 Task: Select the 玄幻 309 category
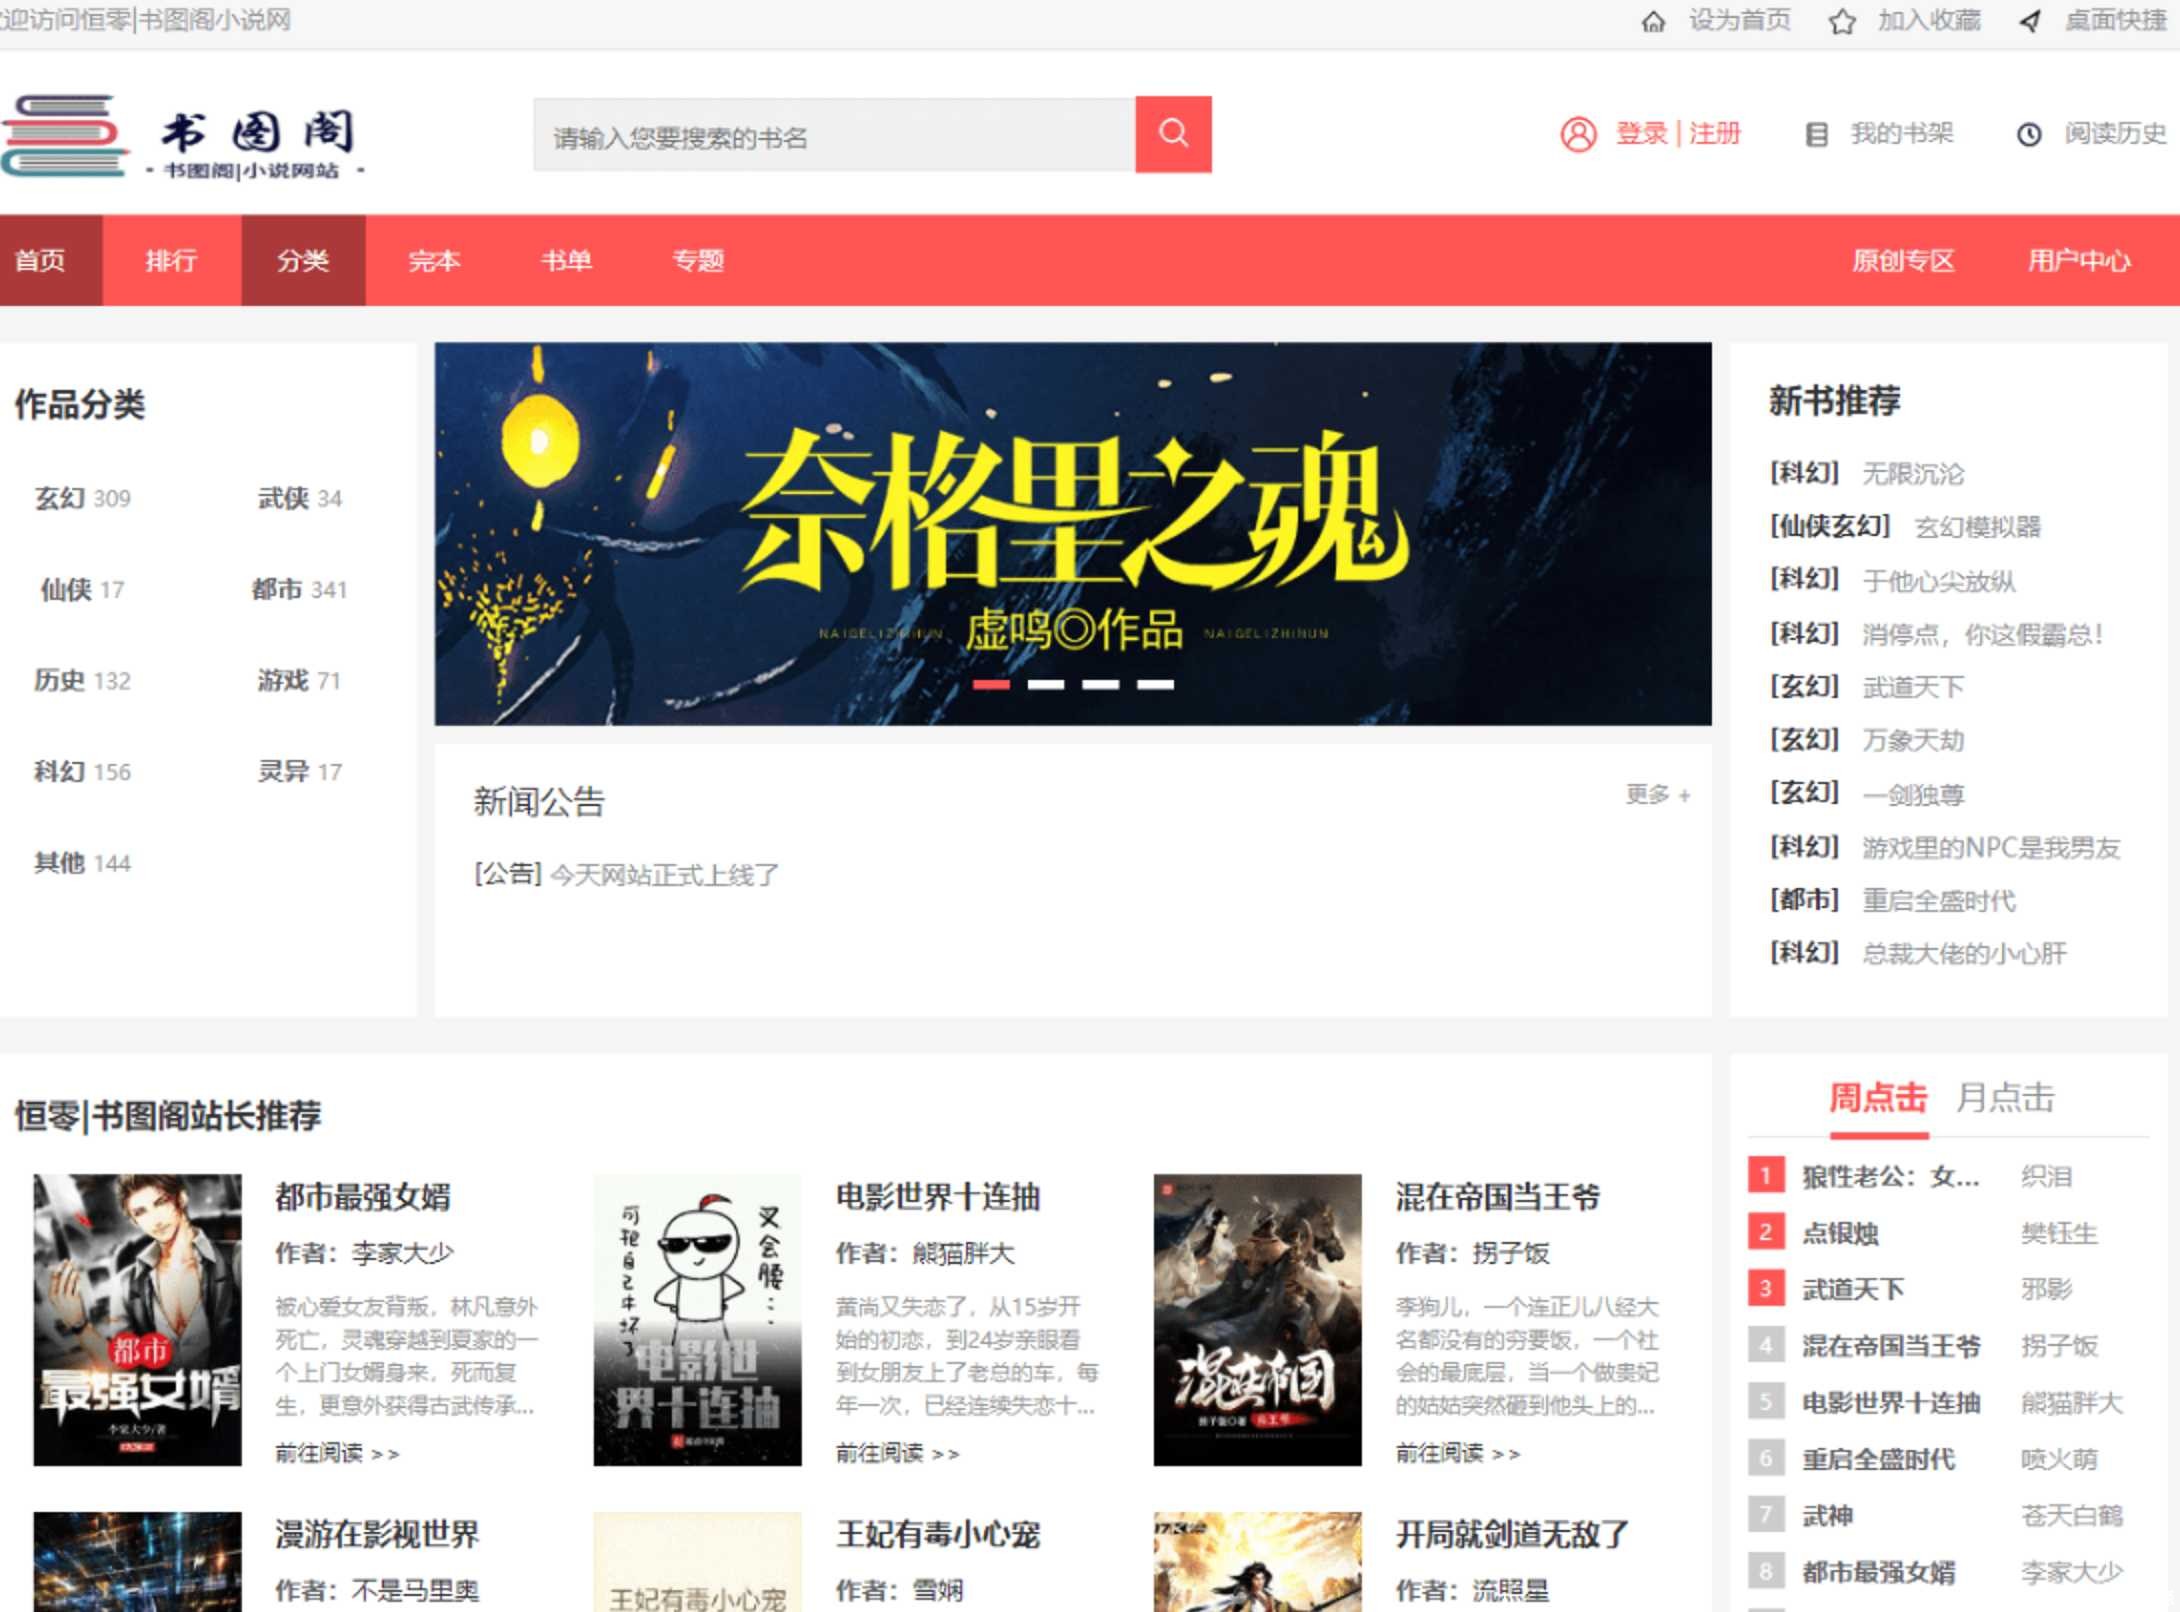point(83,498)
